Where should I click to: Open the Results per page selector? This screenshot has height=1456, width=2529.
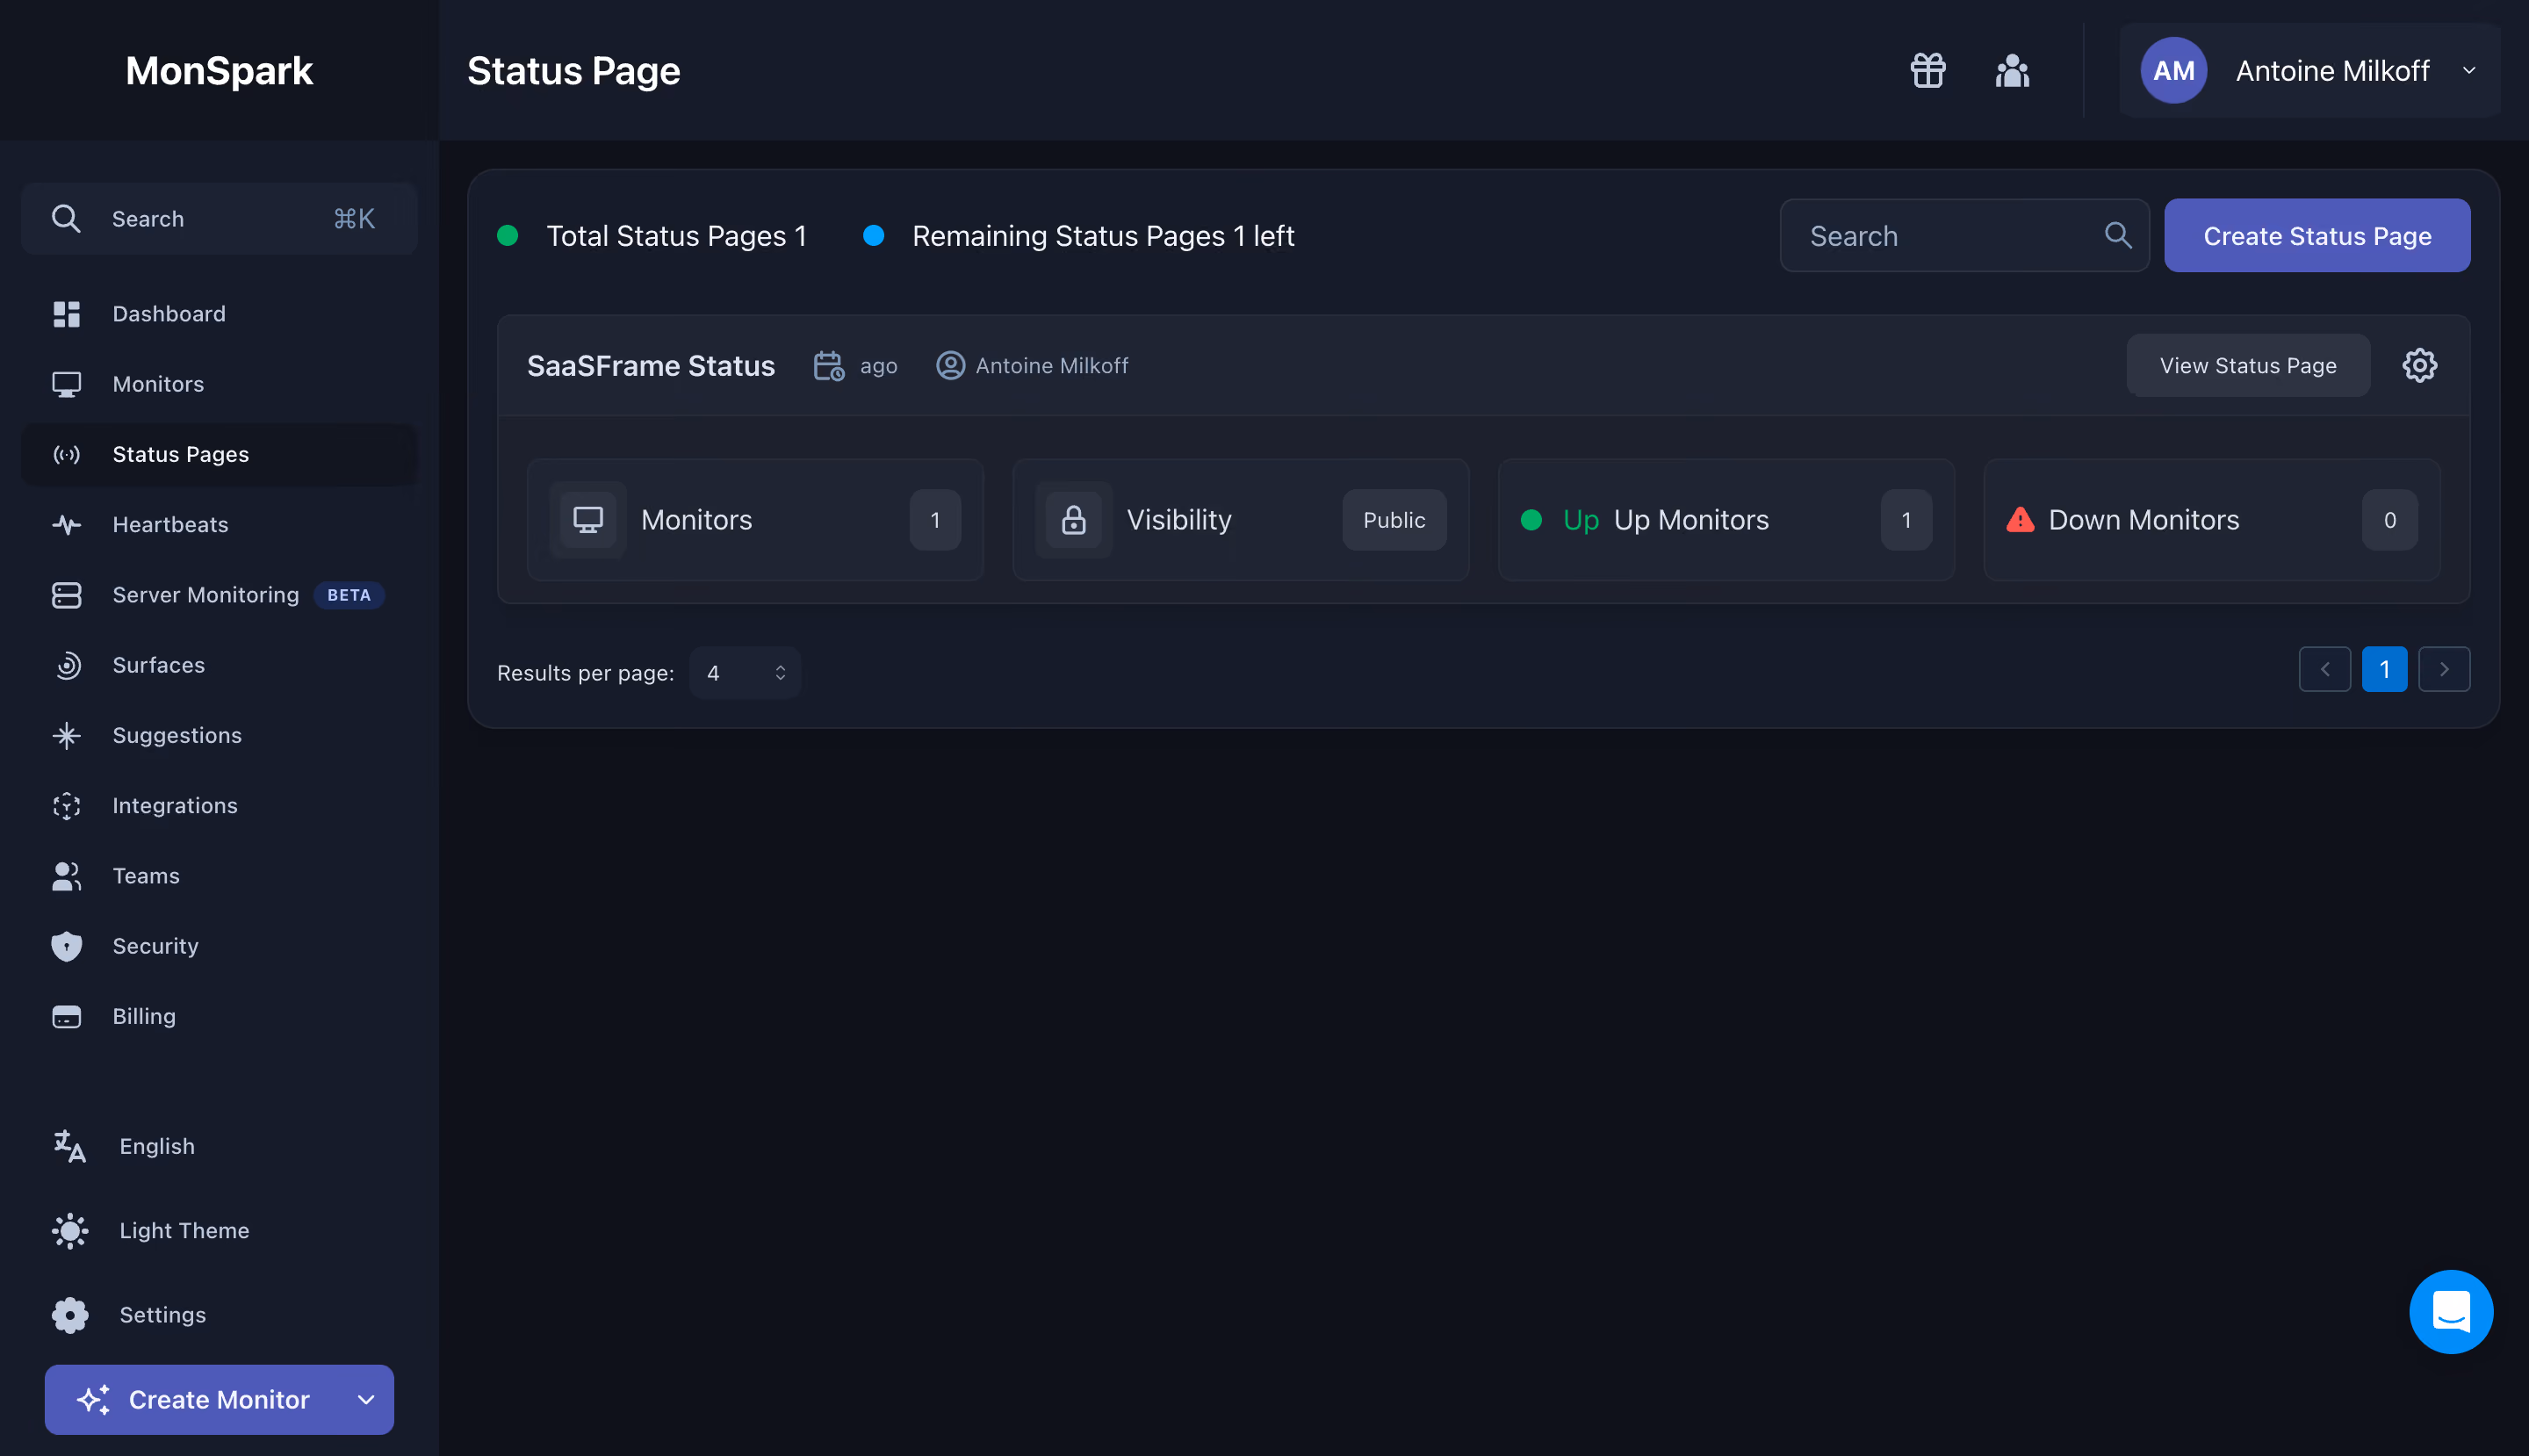click(x=745, y=673)
